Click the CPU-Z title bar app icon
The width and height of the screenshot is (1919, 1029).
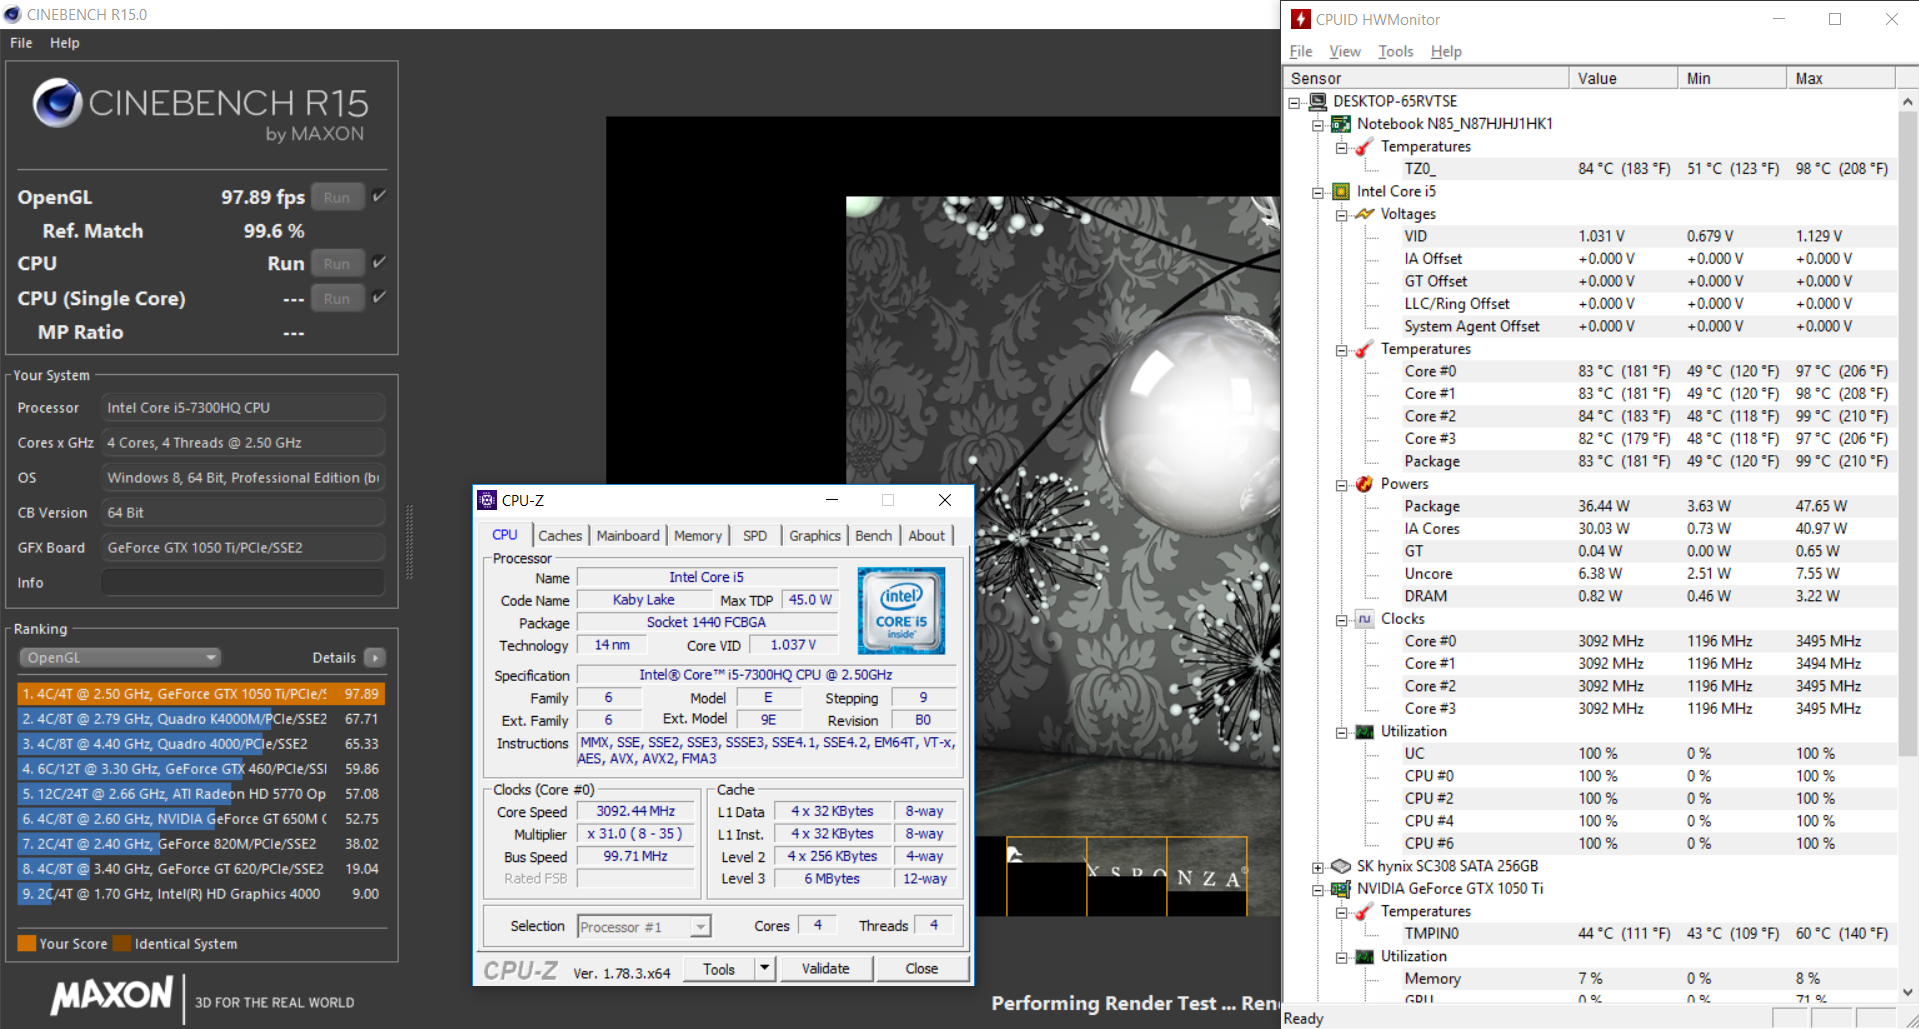[487, 500]
